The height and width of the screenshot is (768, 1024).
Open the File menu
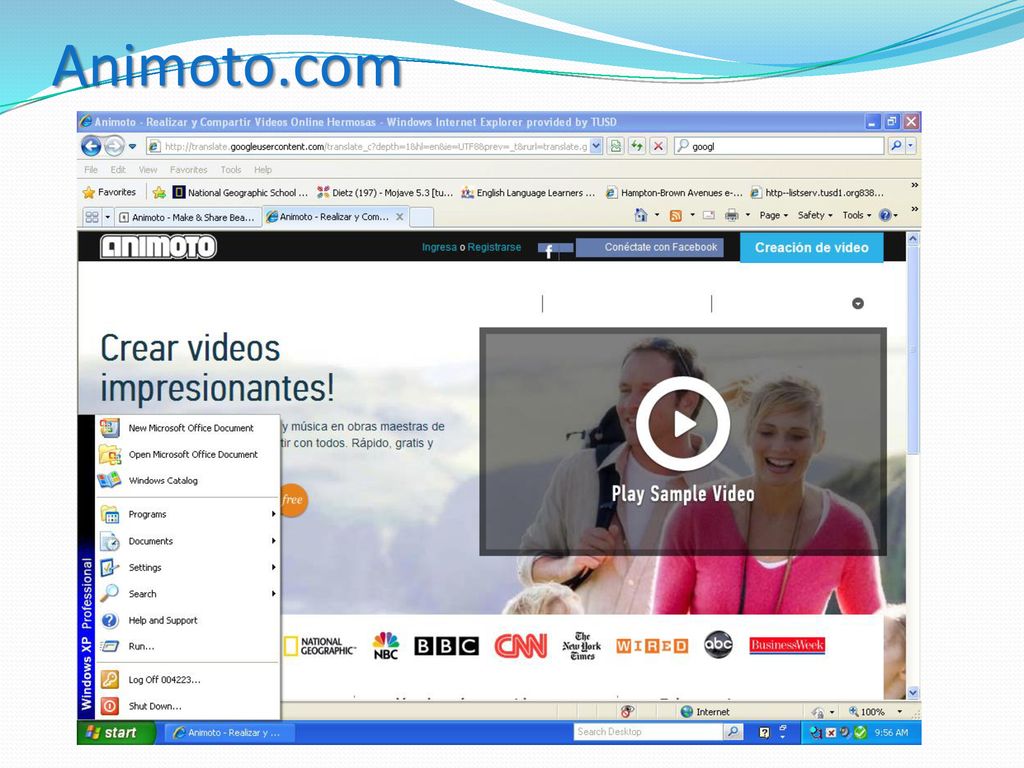pyautogui.click(x=91, y=170)
